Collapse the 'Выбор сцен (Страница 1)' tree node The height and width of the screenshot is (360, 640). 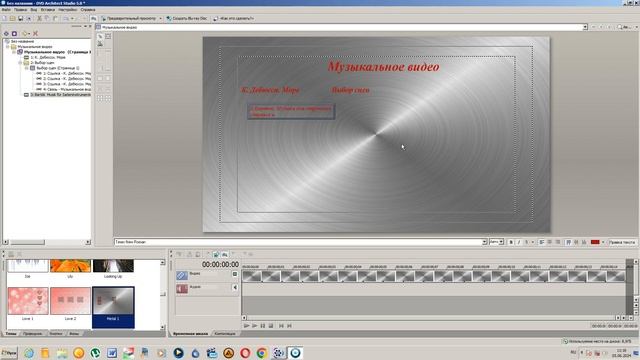pos(27,68)
